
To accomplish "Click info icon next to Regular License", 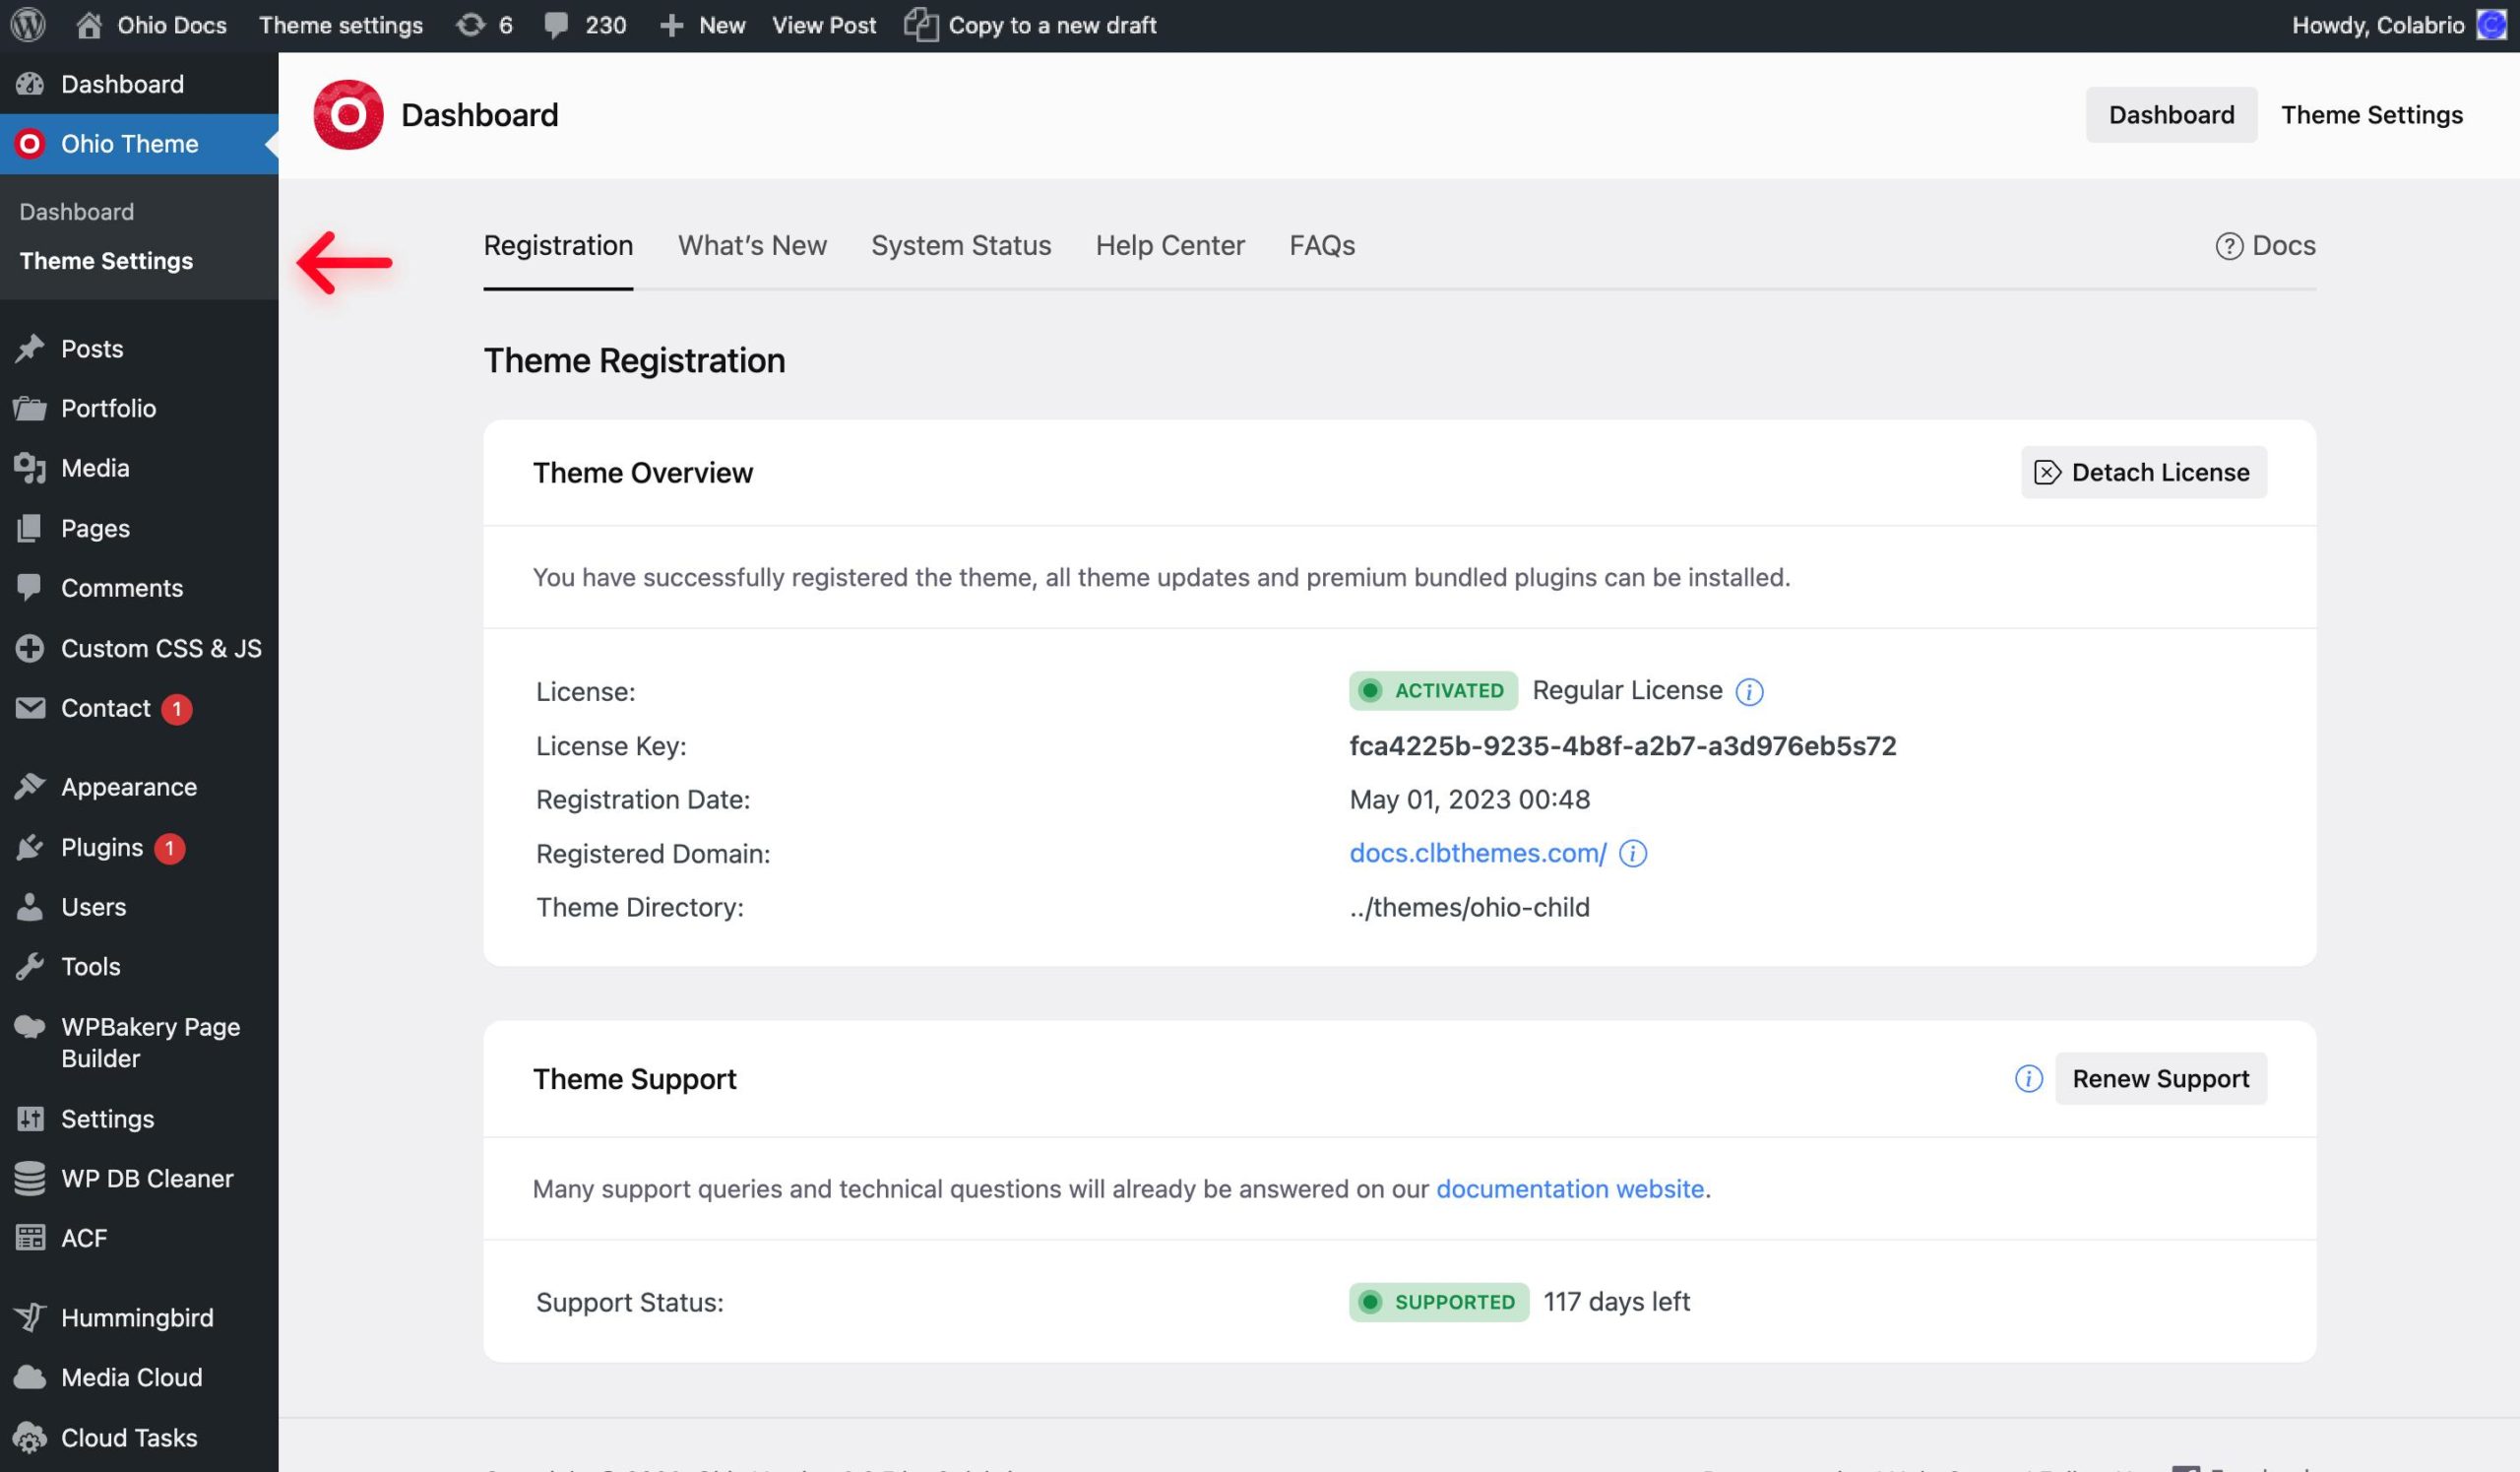I will [1749, 691].
